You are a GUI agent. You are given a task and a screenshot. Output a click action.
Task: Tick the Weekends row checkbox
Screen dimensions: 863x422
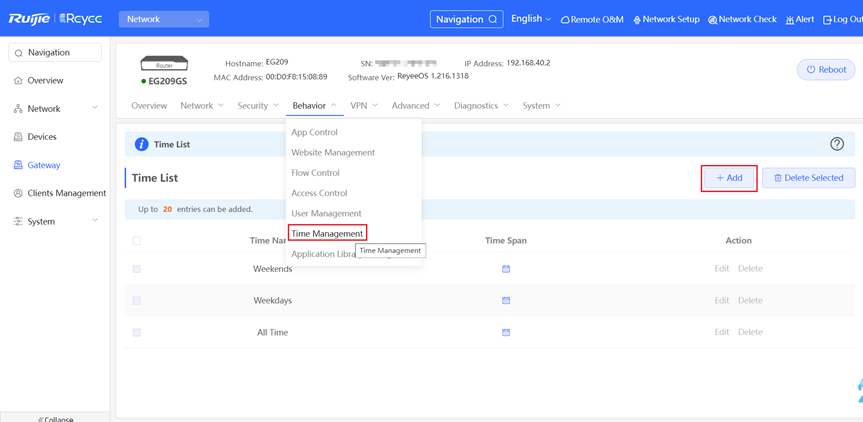(x=136, y=269)
